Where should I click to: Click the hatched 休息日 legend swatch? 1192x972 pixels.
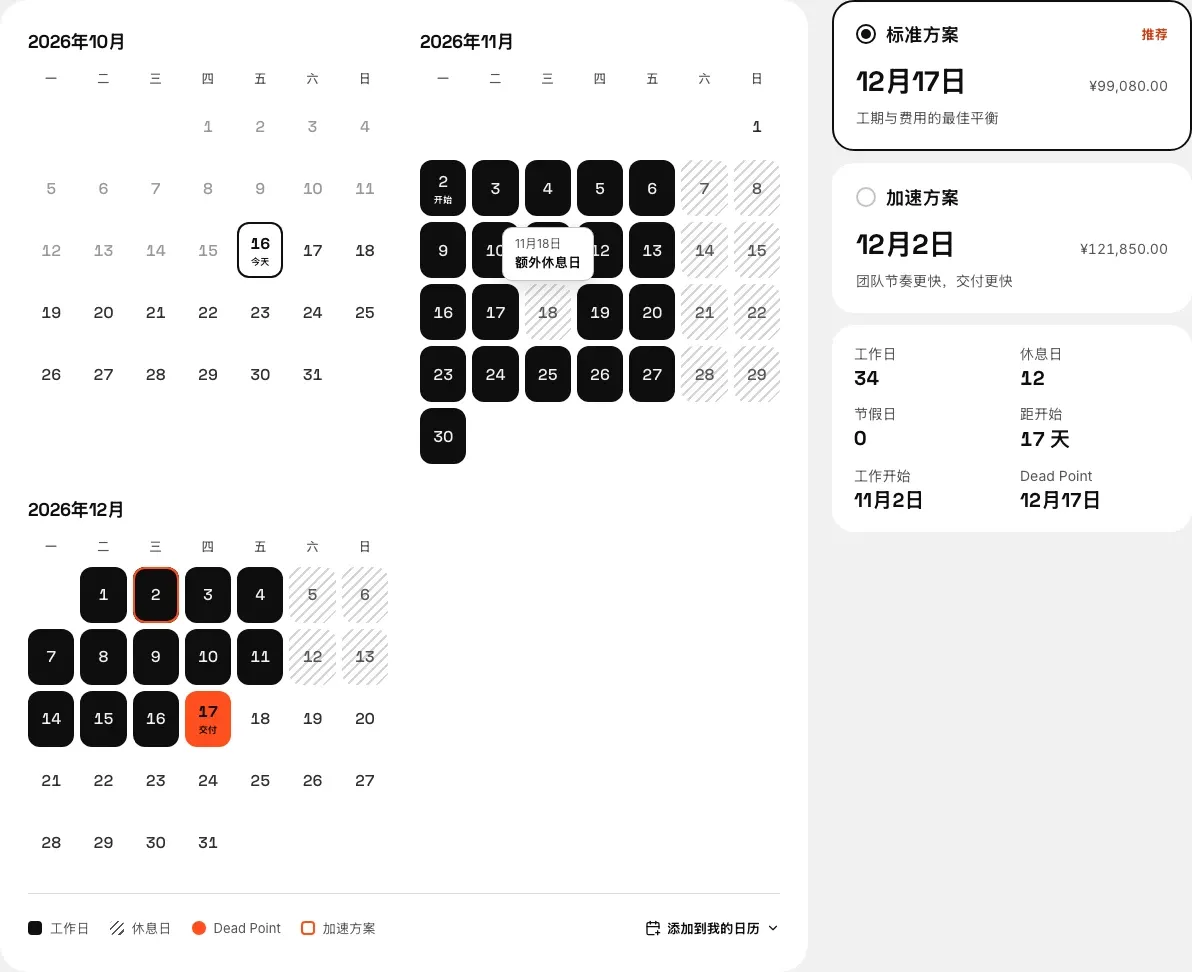tap(116, 928)
